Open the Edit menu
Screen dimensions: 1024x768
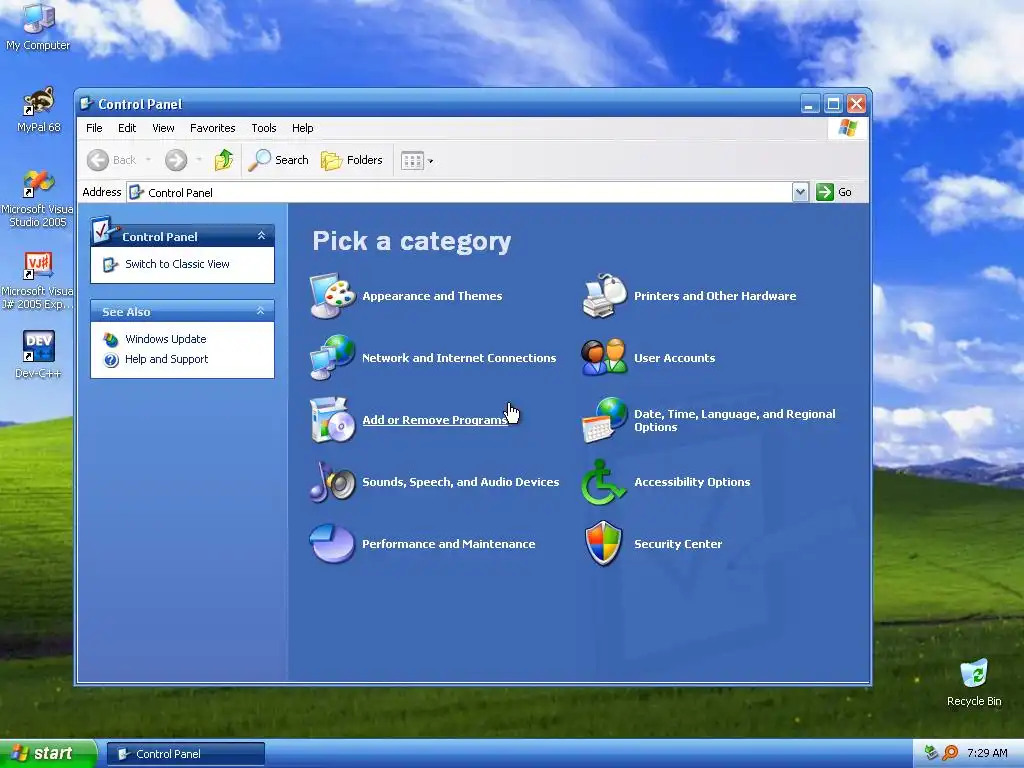[127, 128]
